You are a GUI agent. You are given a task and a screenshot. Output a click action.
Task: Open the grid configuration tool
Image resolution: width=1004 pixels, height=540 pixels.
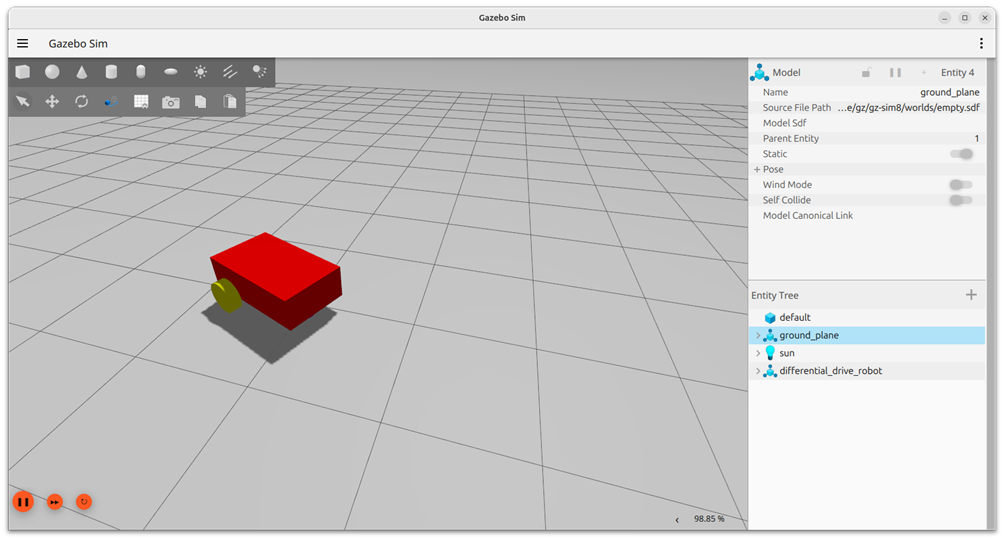pos(141,101)
